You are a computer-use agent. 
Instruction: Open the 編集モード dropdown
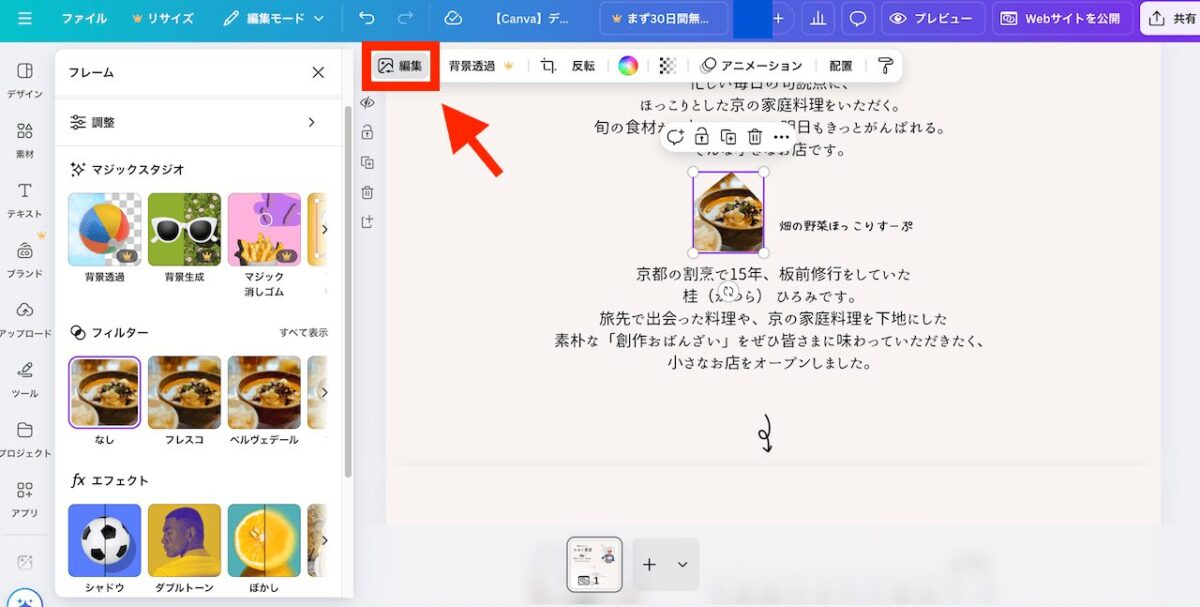pos(274,19)
